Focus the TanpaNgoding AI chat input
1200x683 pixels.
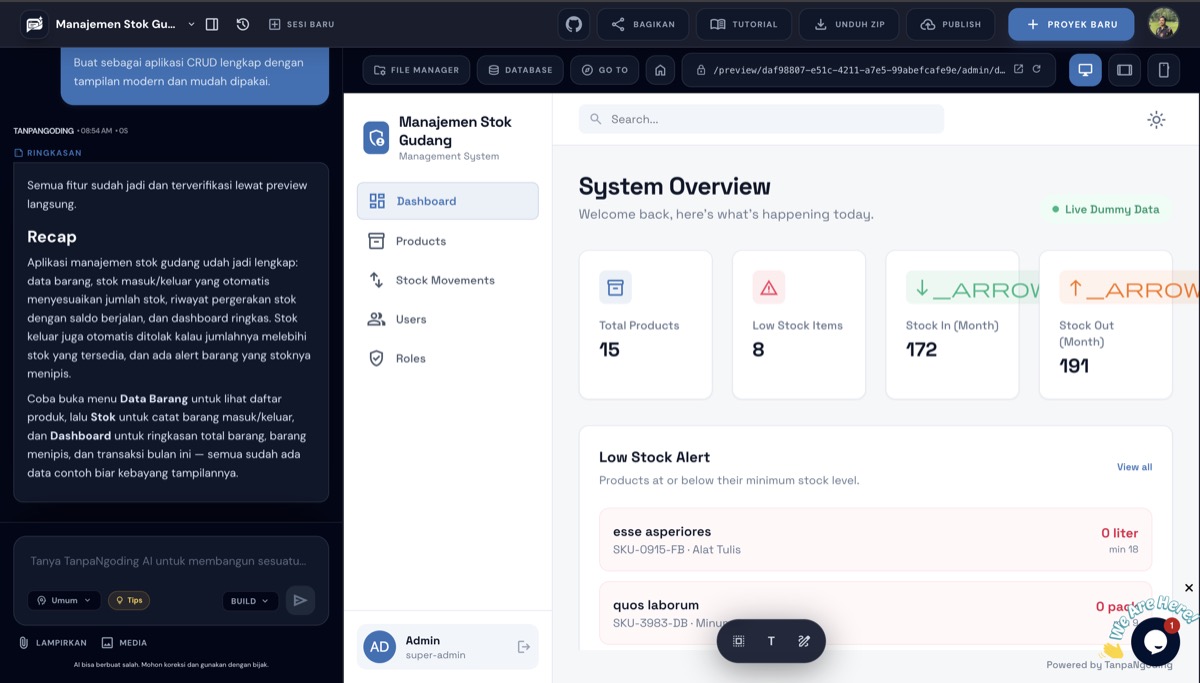[x=171, y=561]
